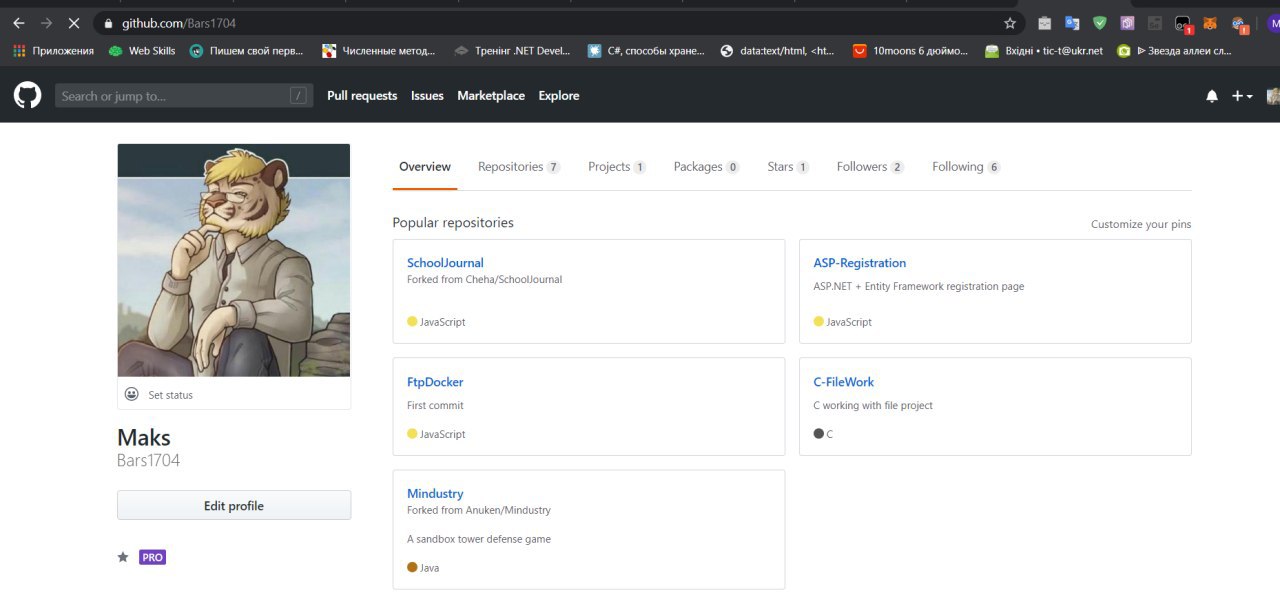Open the Численные метод... bookmark
The width and height of the screenshot is (1280, 606).
point(379,50)
